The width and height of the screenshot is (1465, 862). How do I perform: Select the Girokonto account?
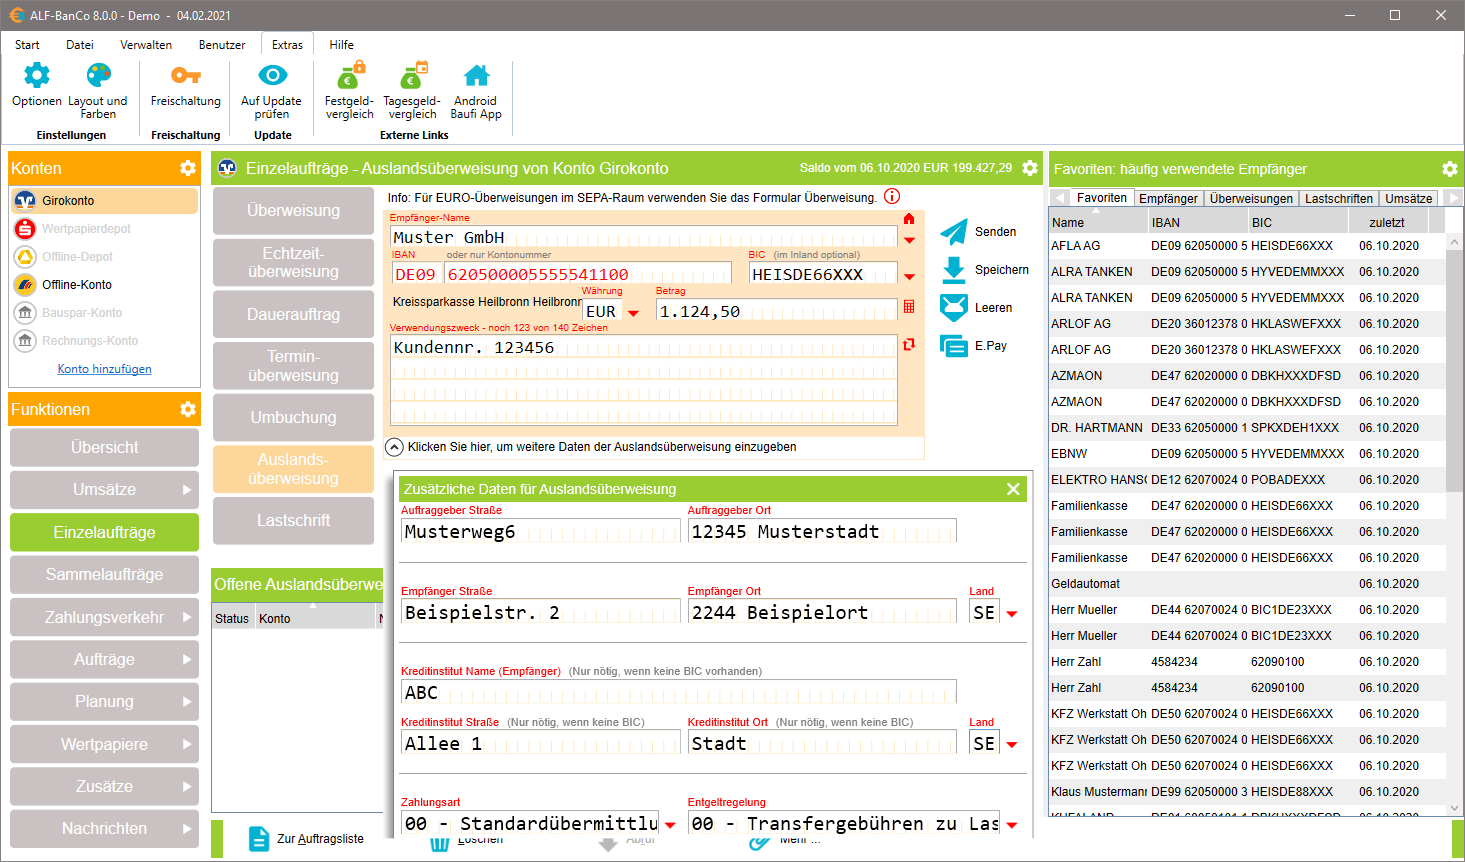pyautogui.click(x=105, y=201)
